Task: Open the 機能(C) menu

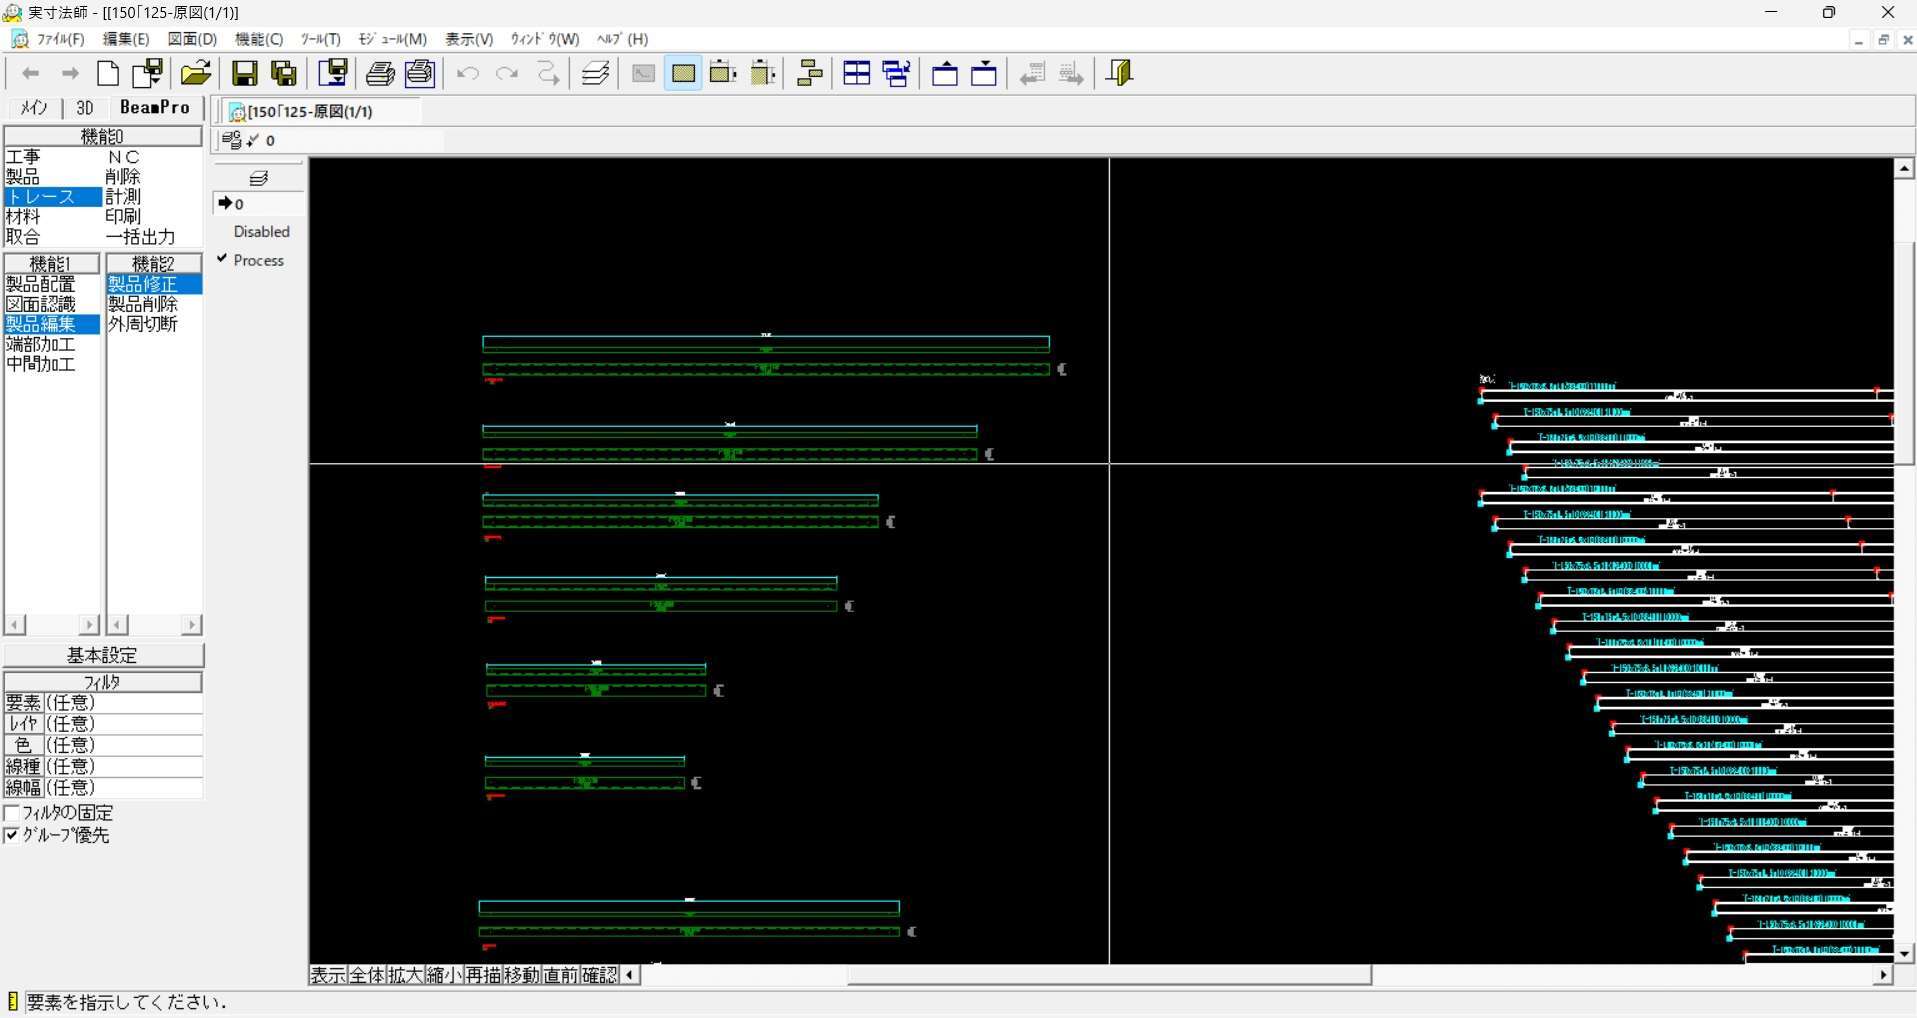Action: [x=258, y=39]
